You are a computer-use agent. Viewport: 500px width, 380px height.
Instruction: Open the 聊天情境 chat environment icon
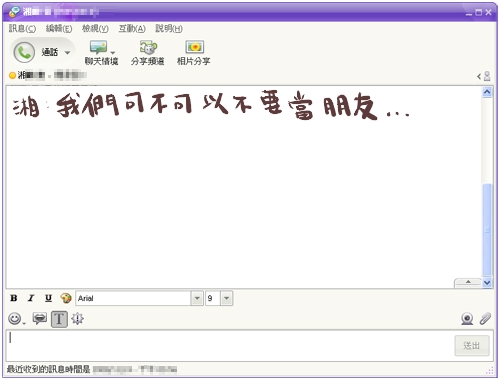[x=98, y=47]
